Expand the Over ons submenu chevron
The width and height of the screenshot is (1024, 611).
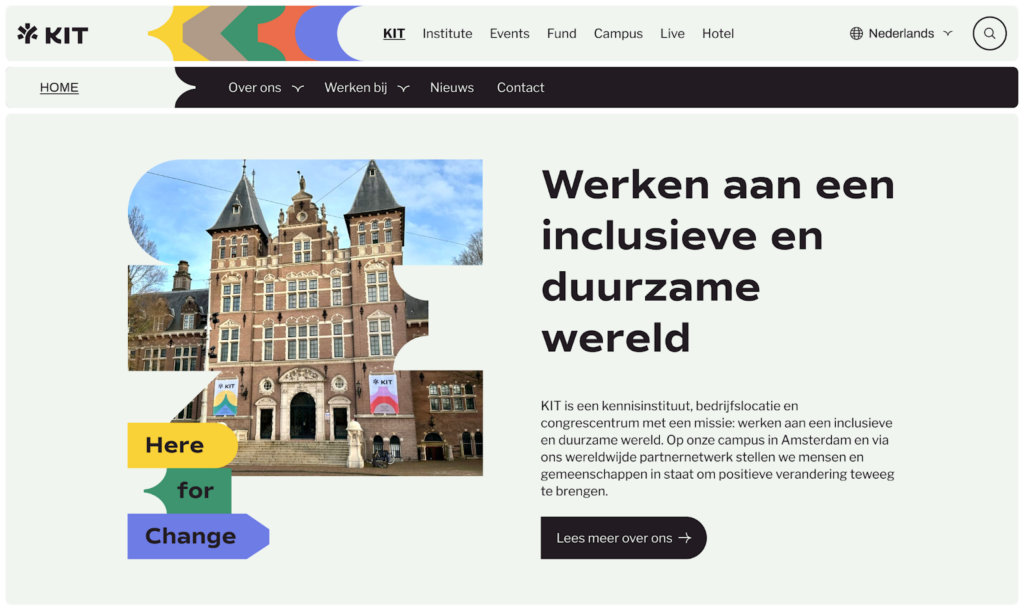(297, 88)
